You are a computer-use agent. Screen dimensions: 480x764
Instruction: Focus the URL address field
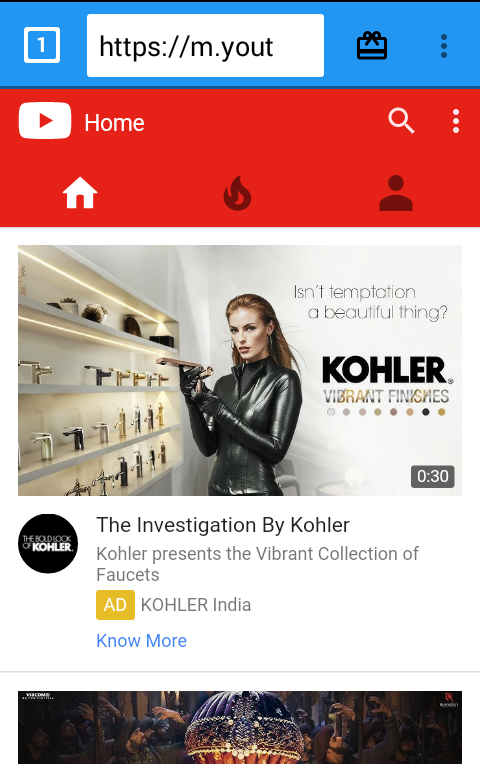pyautogui.click(x=205, y=45)
